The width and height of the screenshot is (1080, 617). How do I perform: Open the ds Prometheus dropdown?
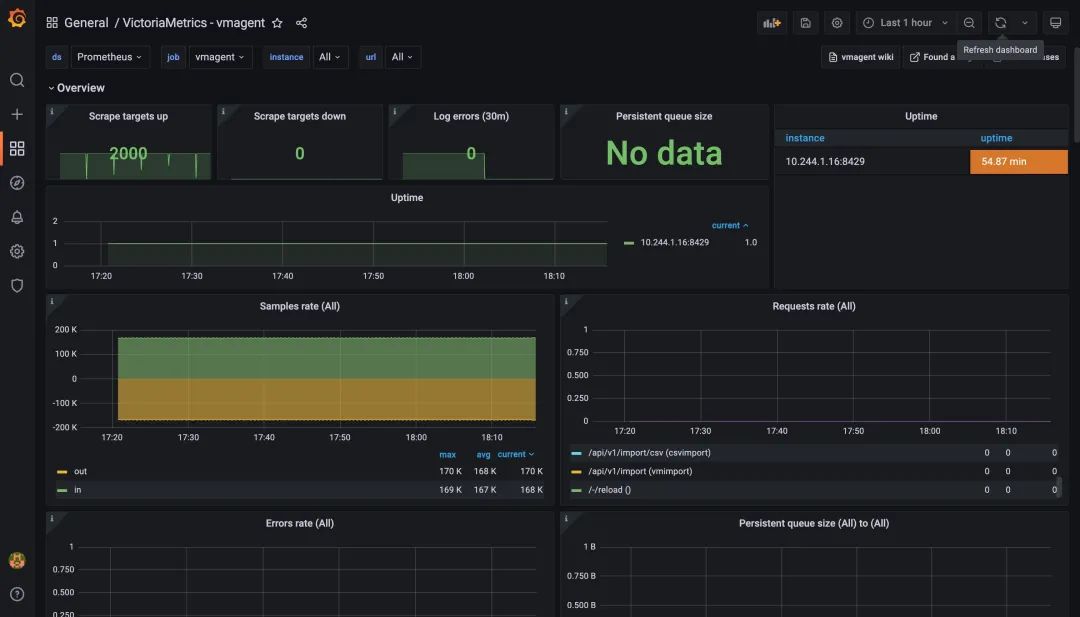[110, 57]
